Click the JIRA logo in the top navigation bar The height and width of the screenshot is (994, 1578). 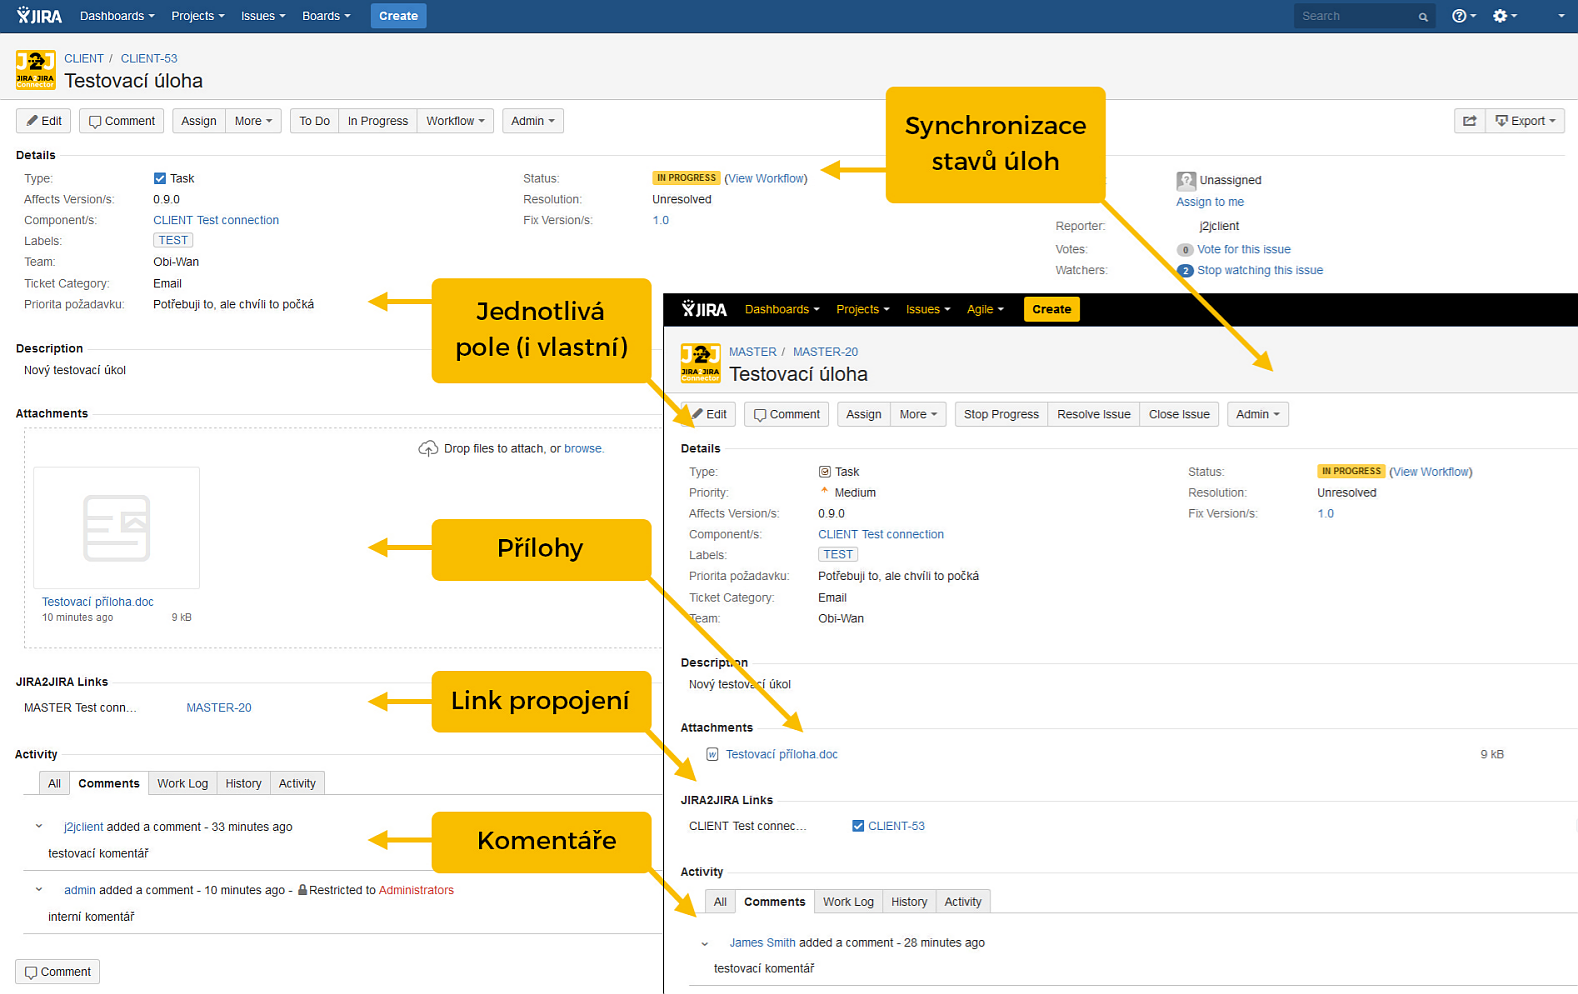click(x=39, y=16)
